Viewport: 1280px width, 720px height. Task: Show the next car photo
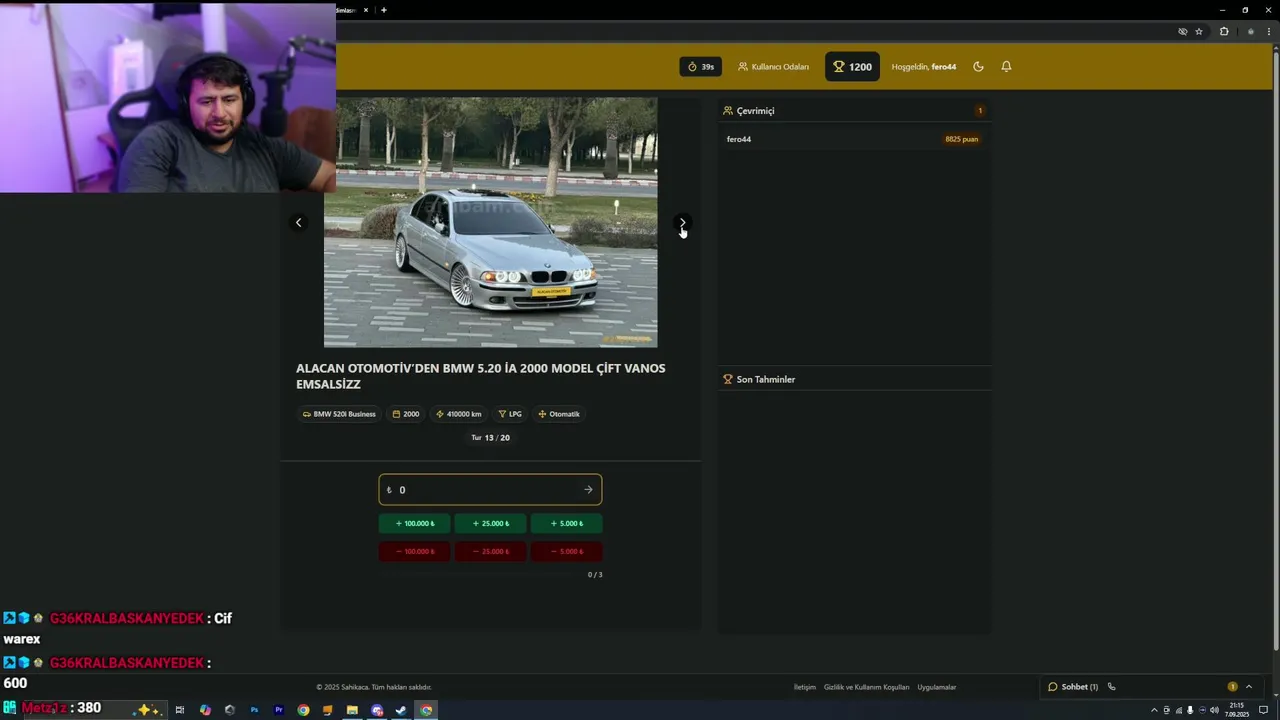tap(682, 222)
